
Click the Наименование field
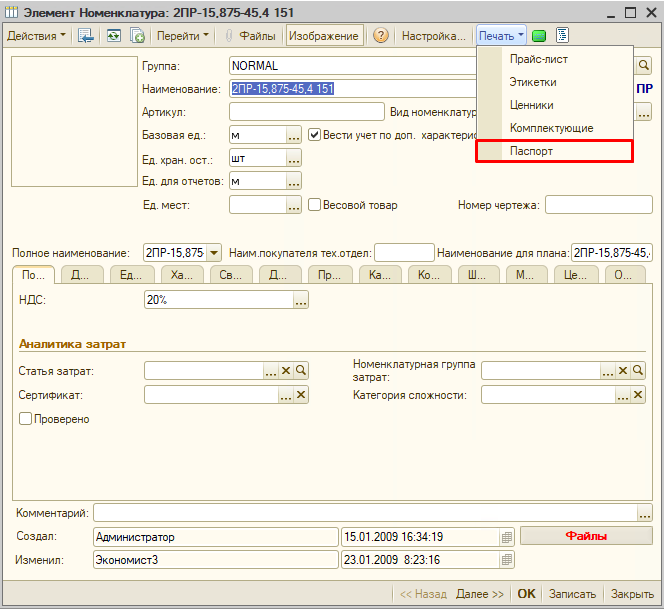pyautogui.click(x=353, y=89)
